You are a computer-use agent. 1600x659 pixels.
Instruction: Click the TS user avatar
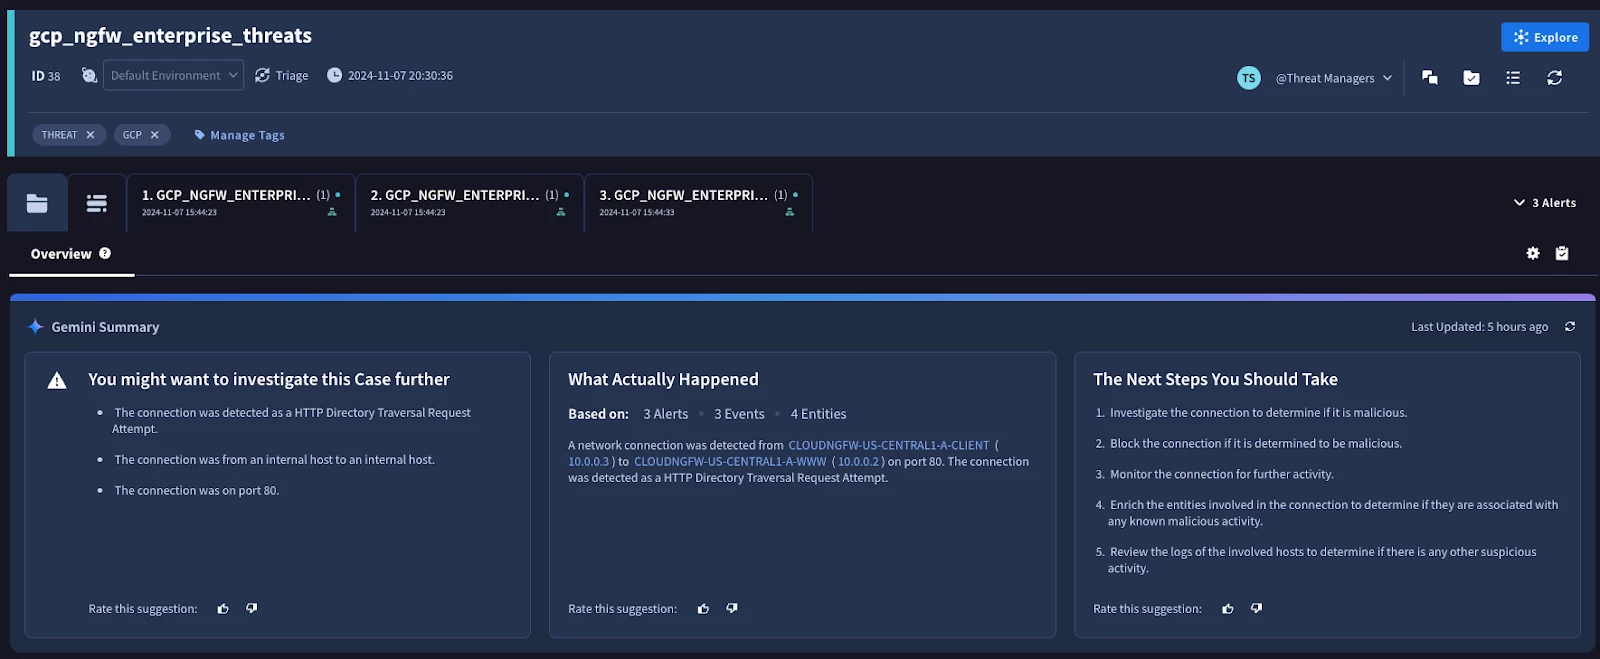1249,78
